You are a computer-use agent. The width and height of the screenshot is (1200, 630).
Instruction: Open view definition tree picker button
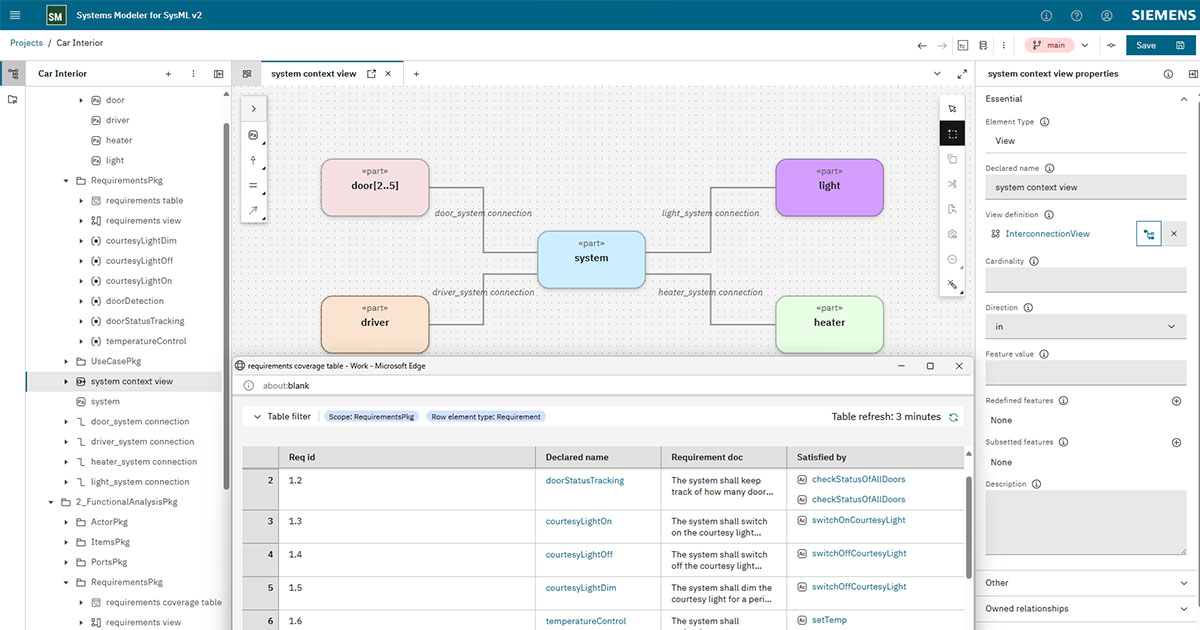1149,234
